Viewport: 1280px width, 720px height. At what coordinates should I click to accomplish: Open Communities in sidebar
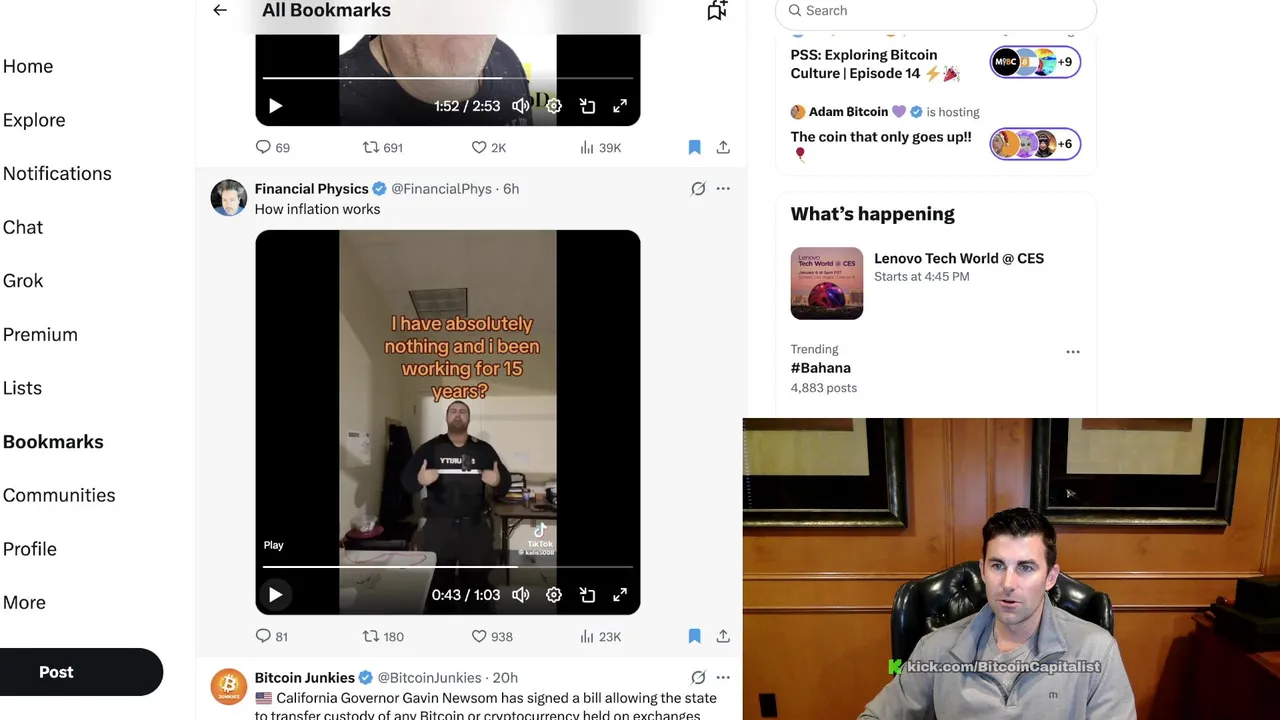click(59, 495)
